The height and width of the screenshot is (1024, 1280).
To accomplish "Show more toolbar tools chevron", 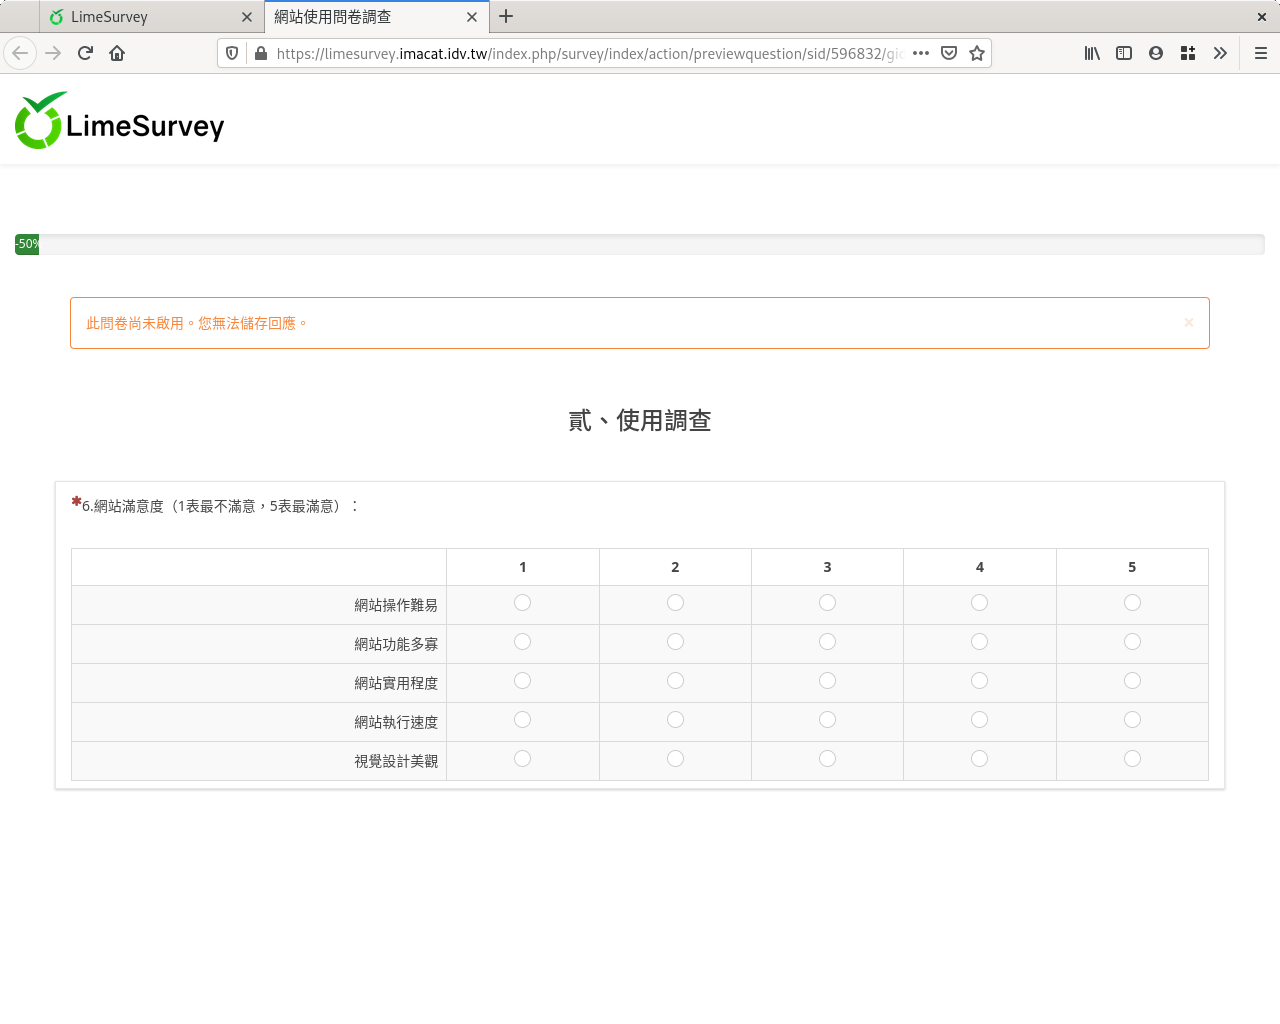I will [x=1220, y=53].
